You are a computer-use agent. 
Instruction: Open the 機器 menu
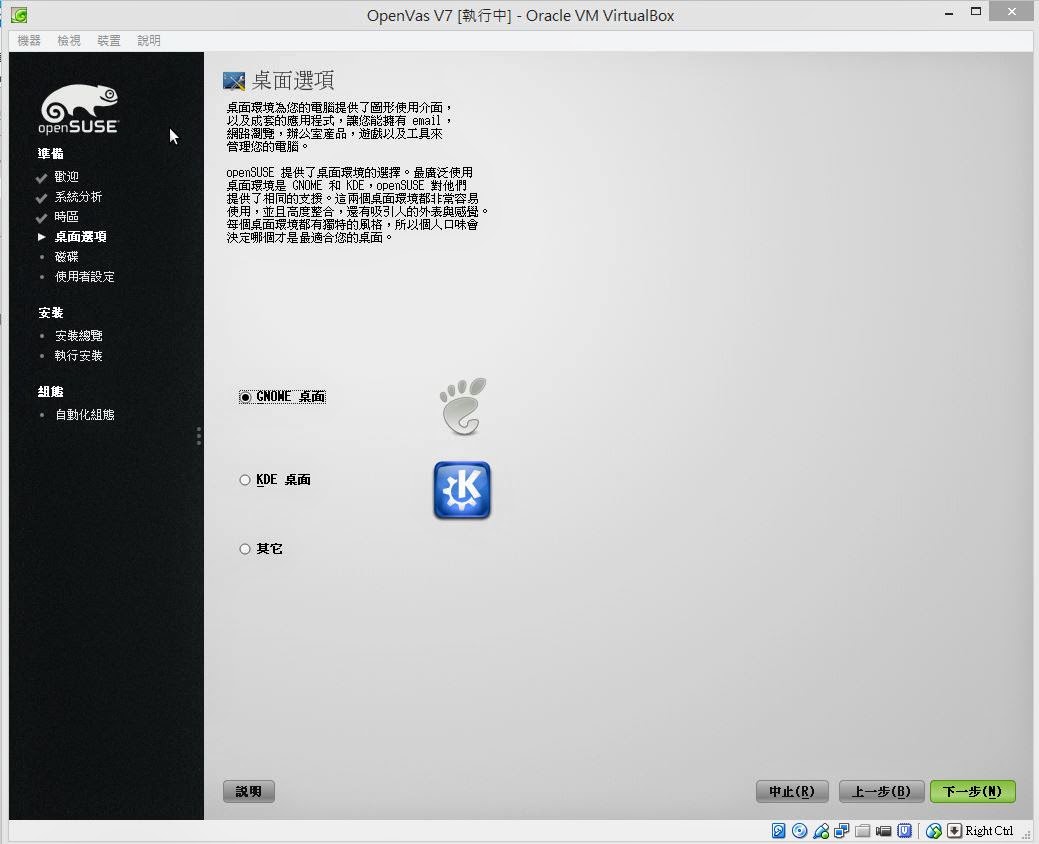(x=28, y=40)
